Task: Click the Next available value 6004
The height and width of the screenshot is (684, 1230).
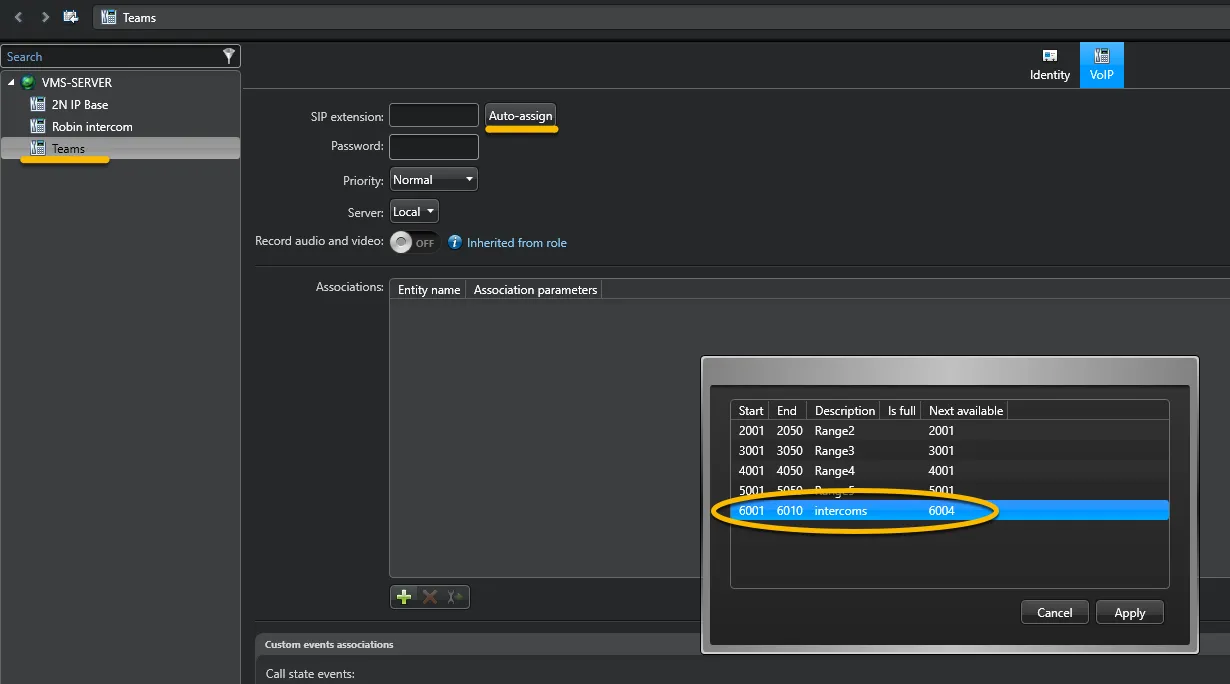Action: 941,511
